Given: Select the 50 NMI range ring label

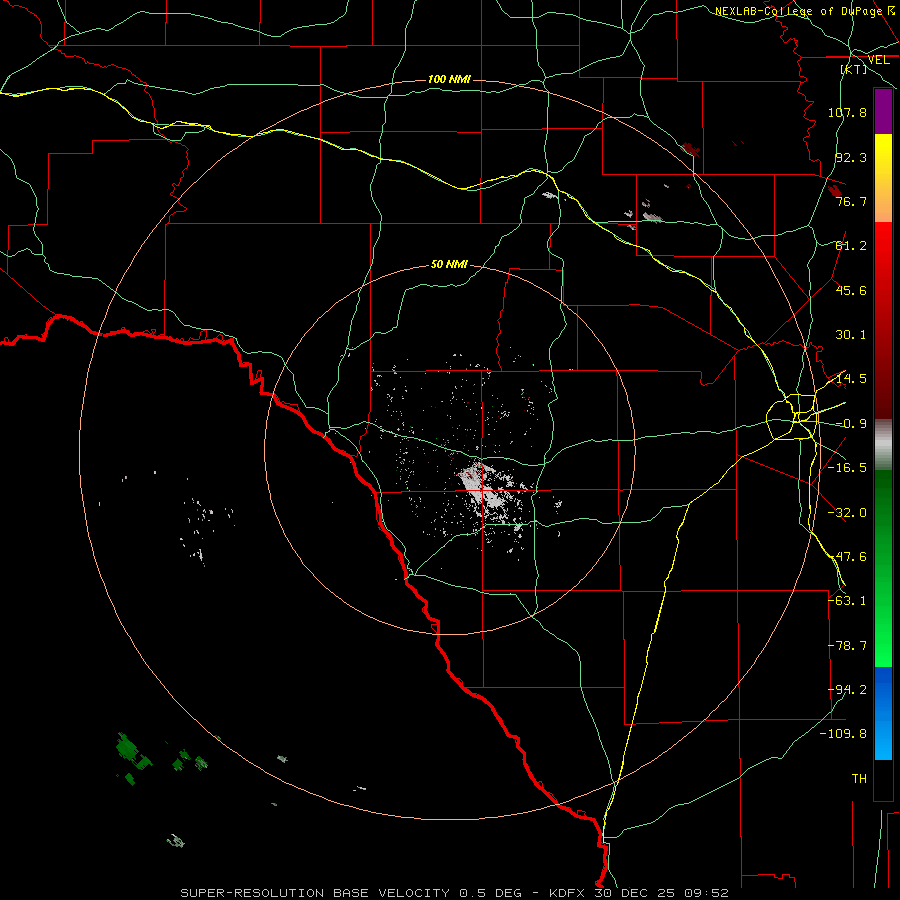Looking at the screenshot, I should 449,264.
